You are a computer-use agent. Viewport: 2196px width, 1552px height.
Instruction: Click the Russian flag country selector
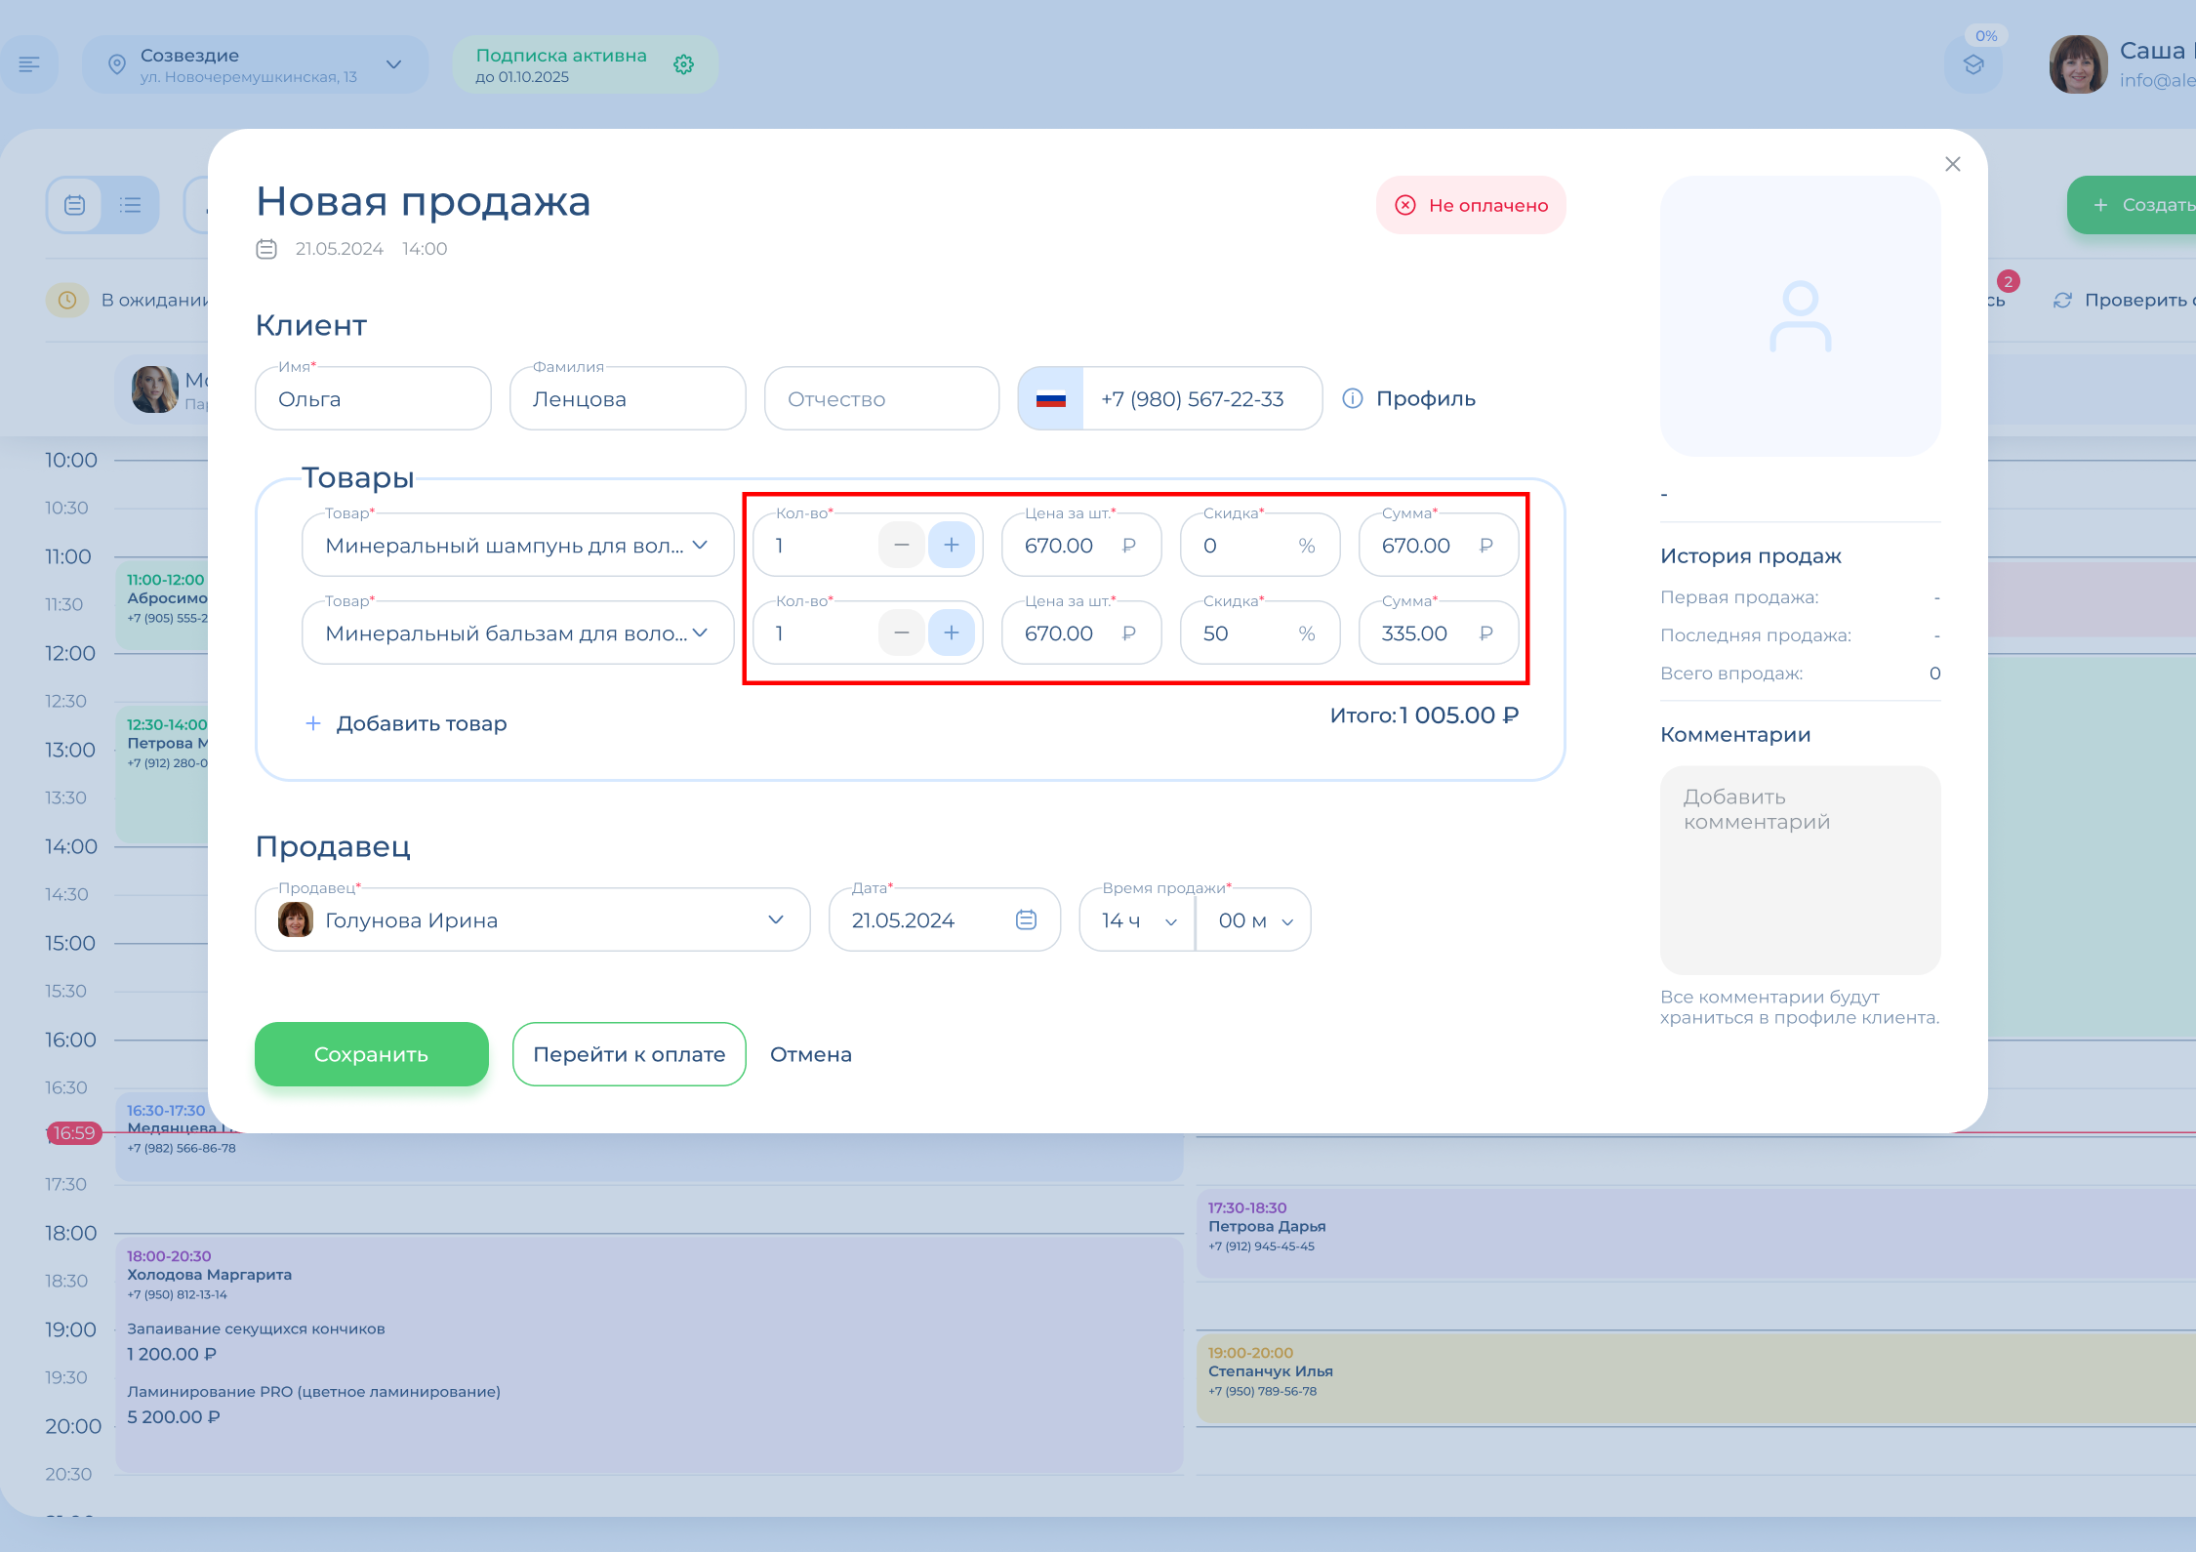click(x=1050, y=399)
